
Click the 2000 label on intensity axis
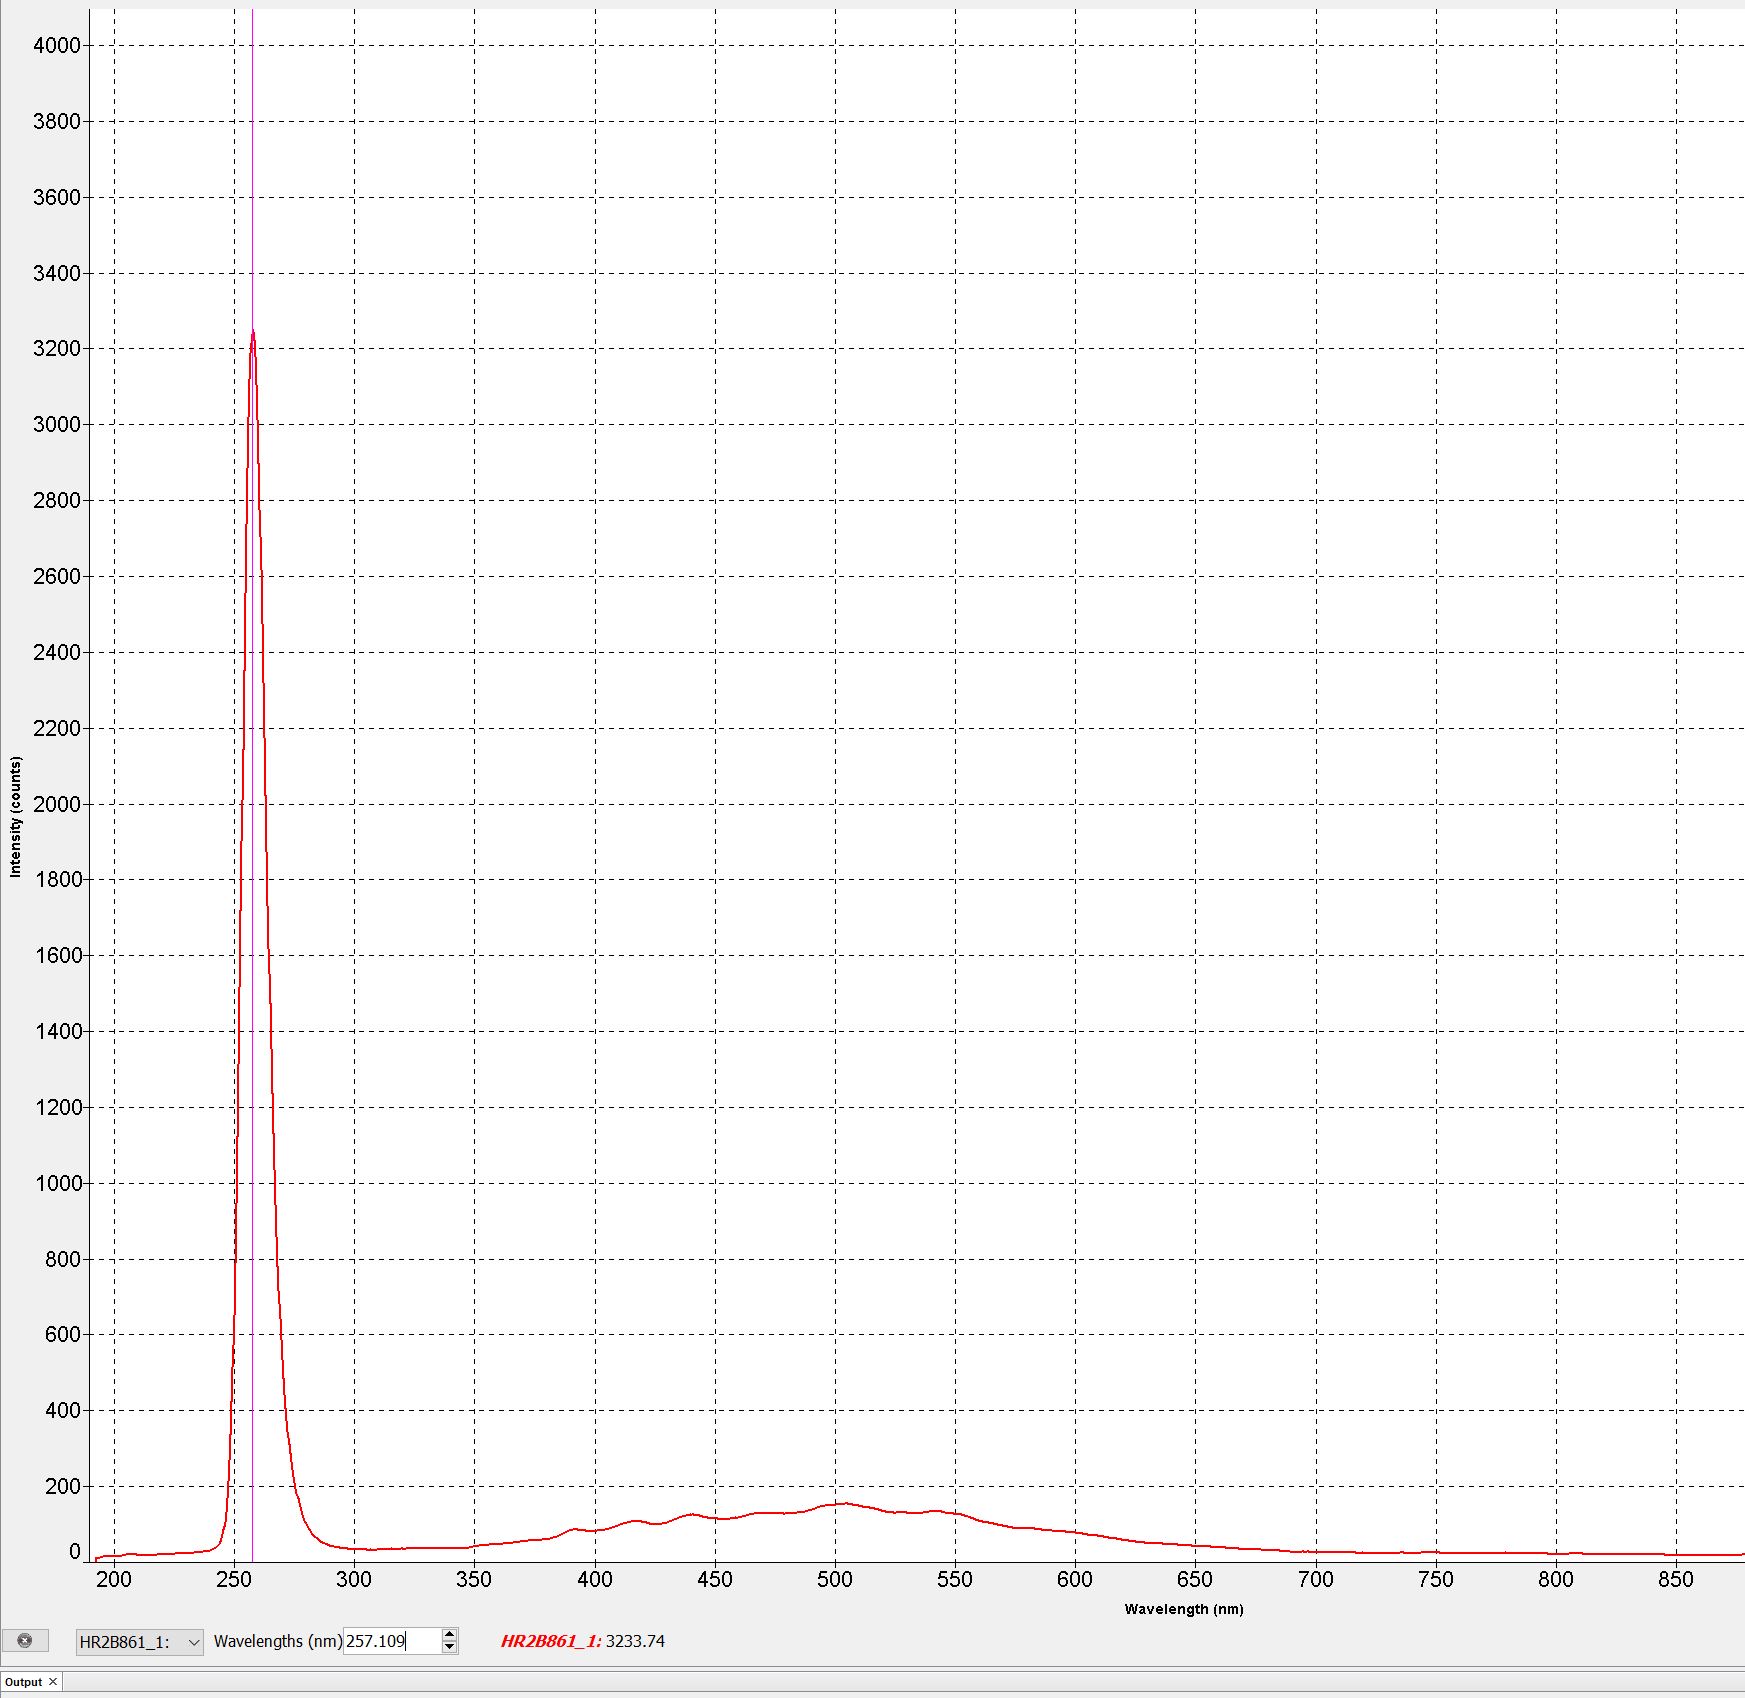(x=56, y=804)
